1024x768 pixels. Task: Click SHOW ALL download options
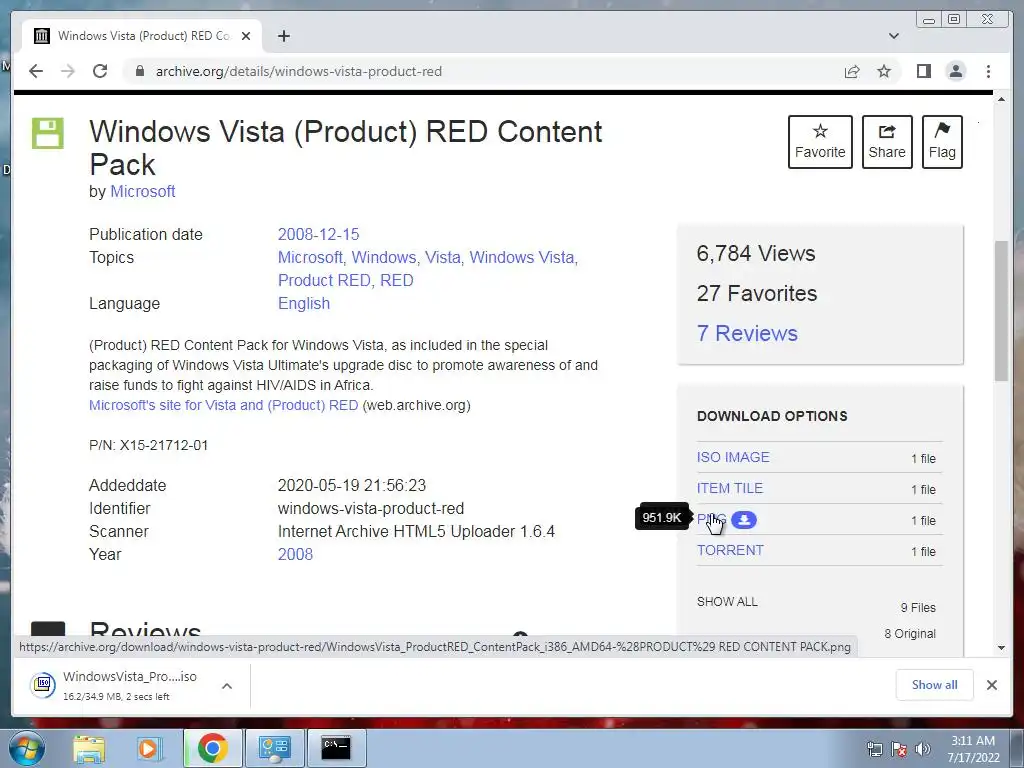pyautogui.click(x=727, y=601)
